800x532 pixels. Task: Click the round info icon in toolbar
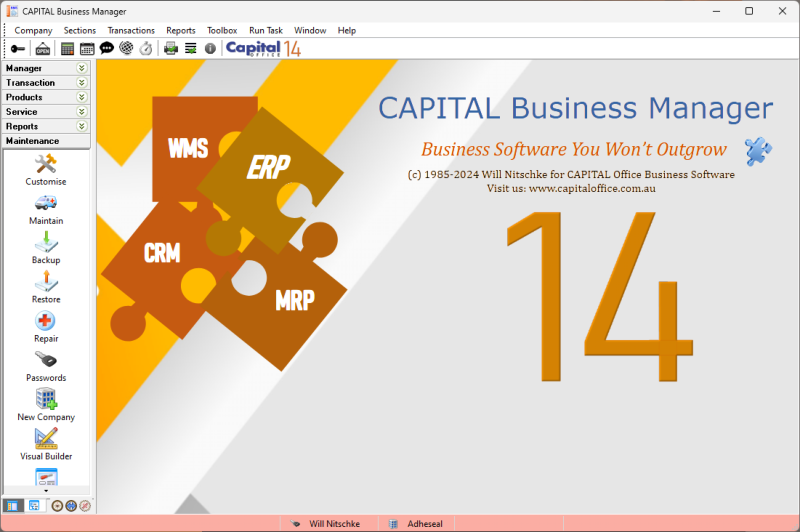[x=210, y=49]
